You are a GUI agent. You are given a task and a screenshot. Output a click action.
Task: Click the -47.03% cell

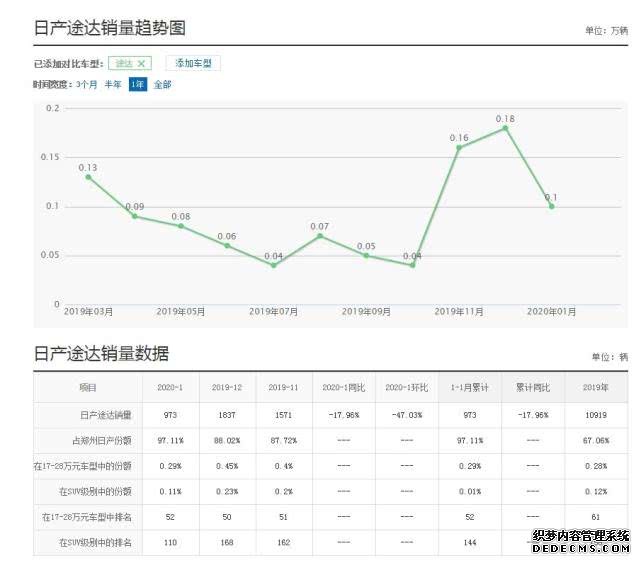click(407, 415)
